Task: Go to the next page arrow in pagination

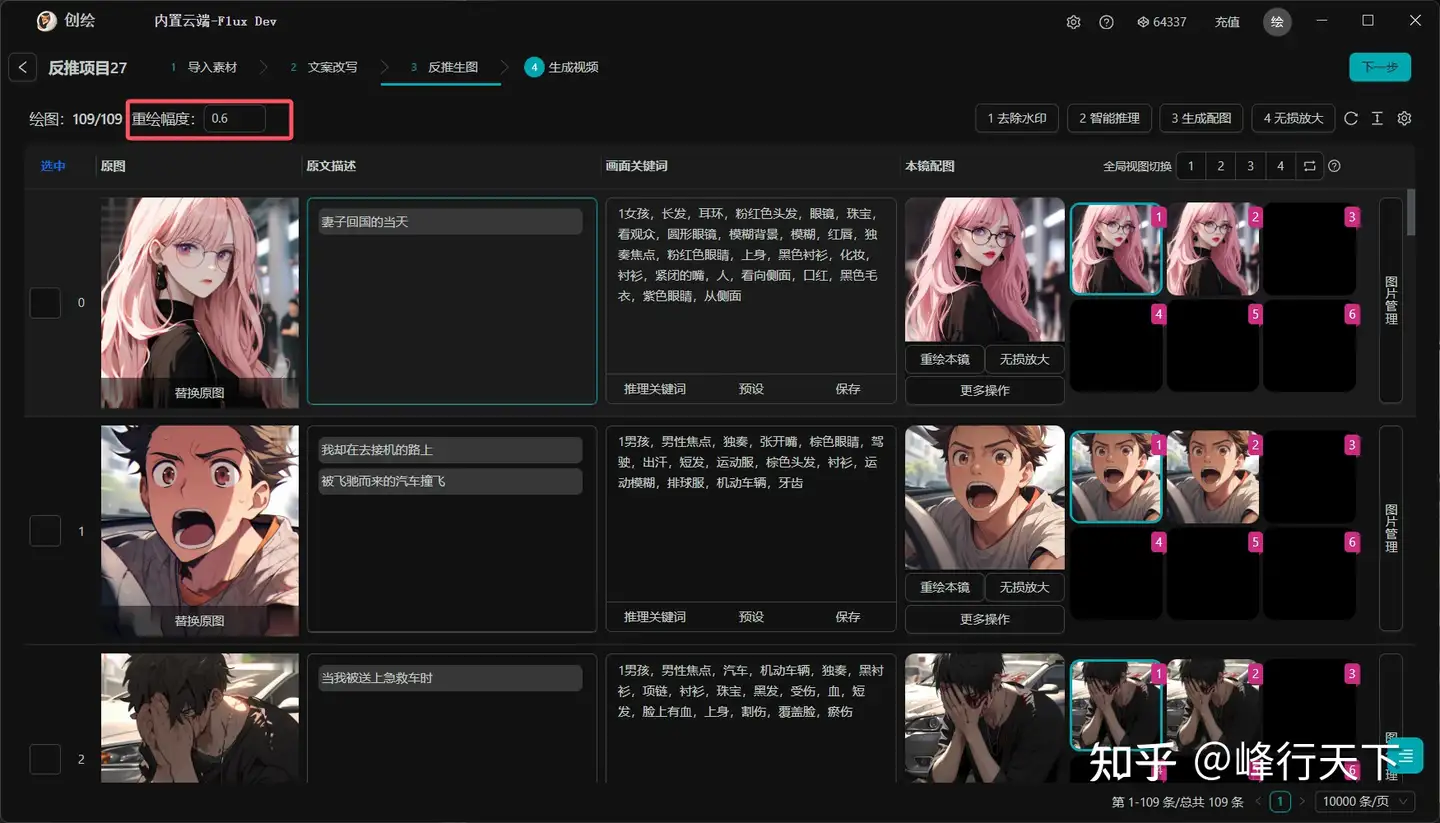Action: click(1301, 801)
